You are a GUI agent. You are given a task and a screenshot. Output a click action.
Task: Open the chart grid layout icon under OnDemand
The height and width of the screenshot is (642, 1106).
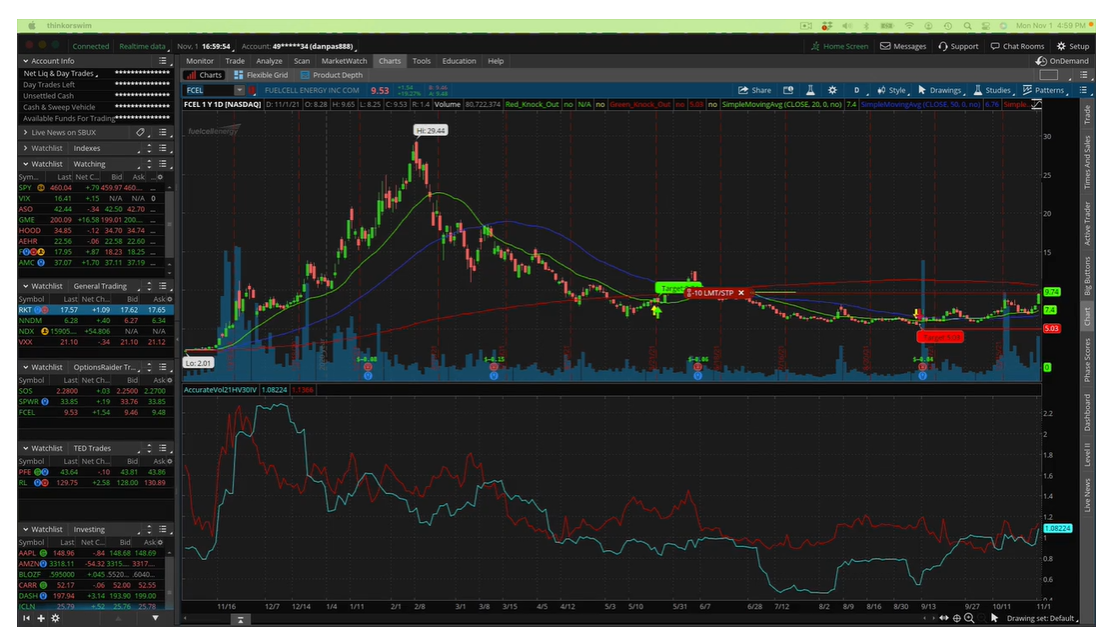pyautogui.click(x=1049, y=75)
